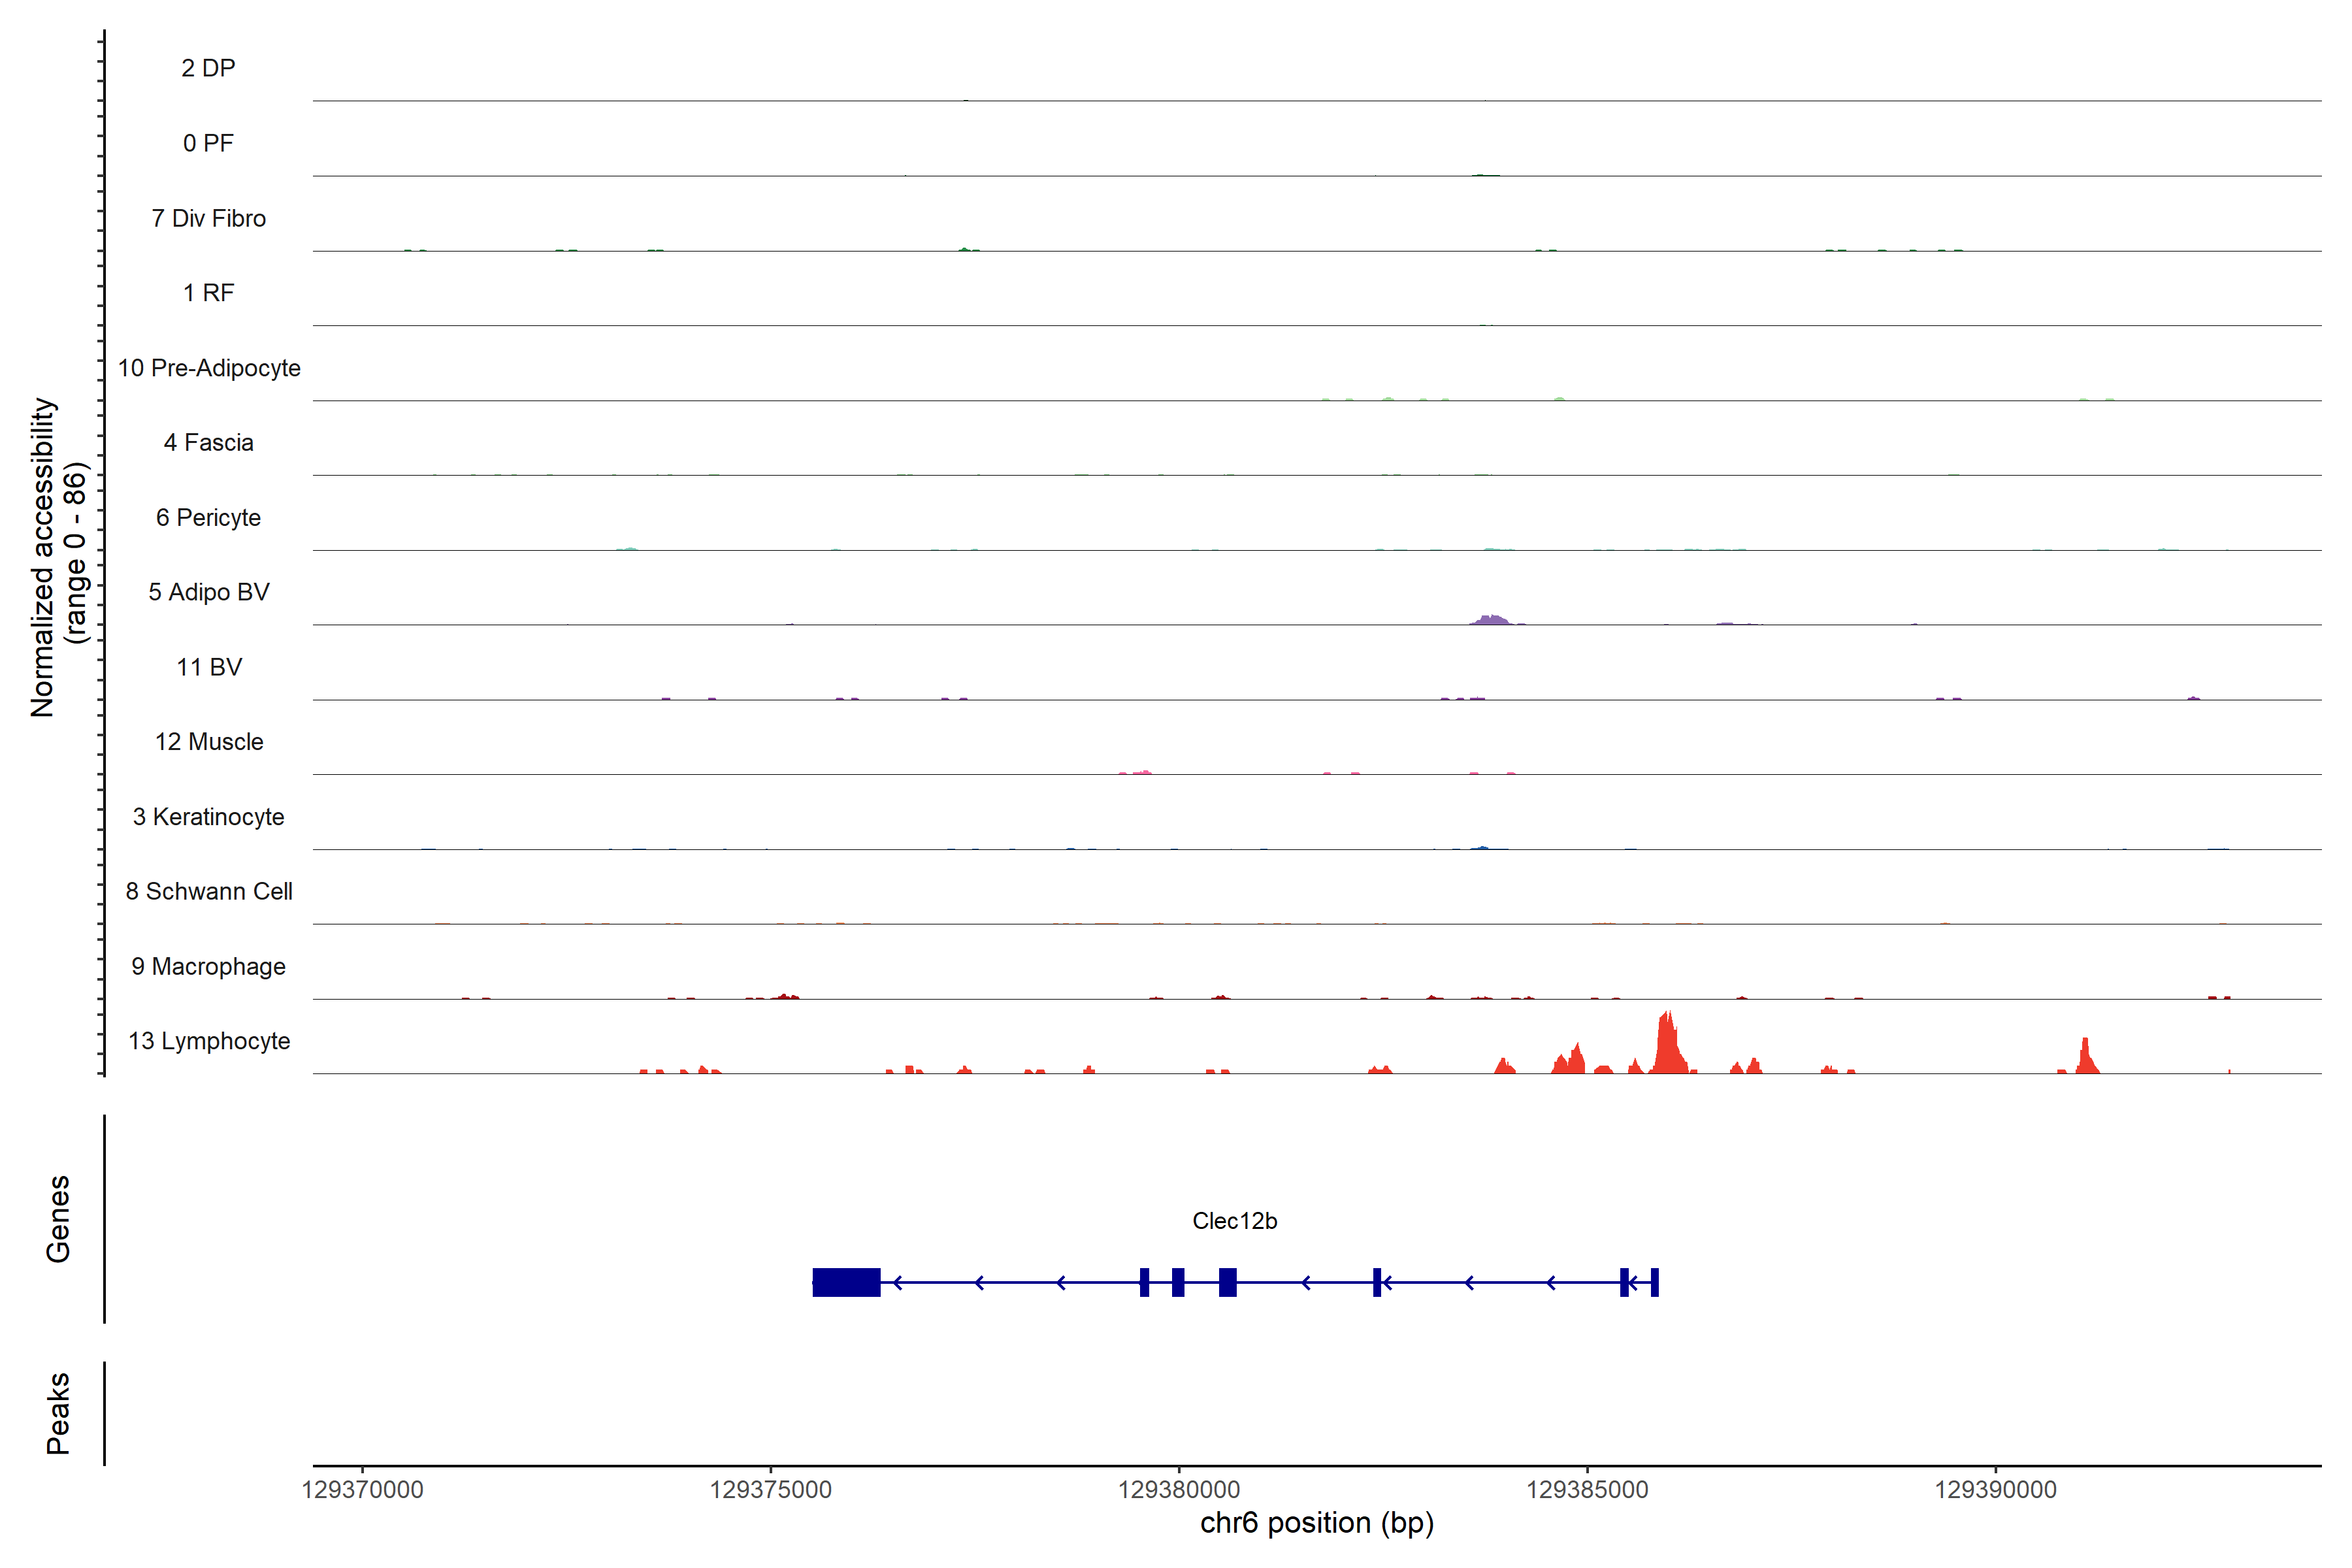Click the Genes panel label

(x=58, y=1219)
